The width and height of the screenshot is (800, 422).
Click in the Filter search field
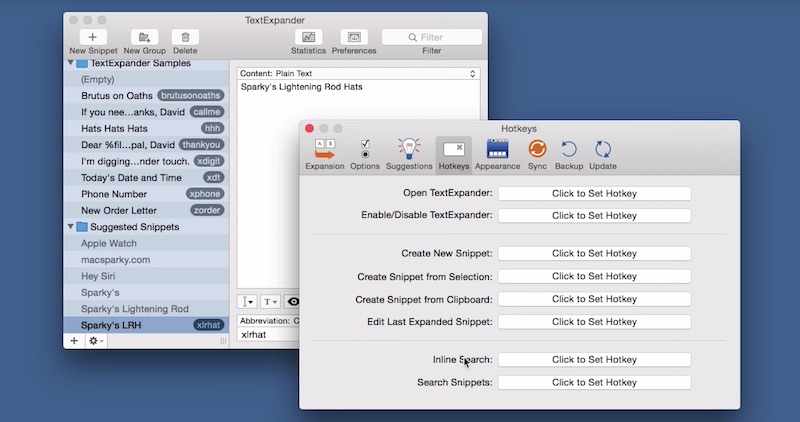[432, 37]
